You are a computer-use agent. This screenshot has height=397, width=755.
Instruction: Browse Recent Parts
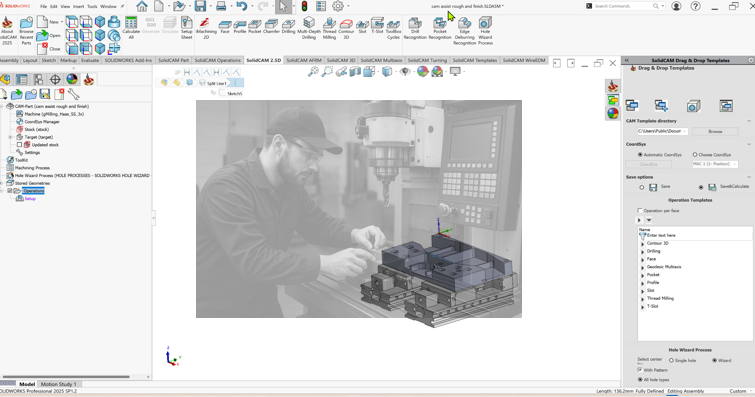[x=26, y=31]
